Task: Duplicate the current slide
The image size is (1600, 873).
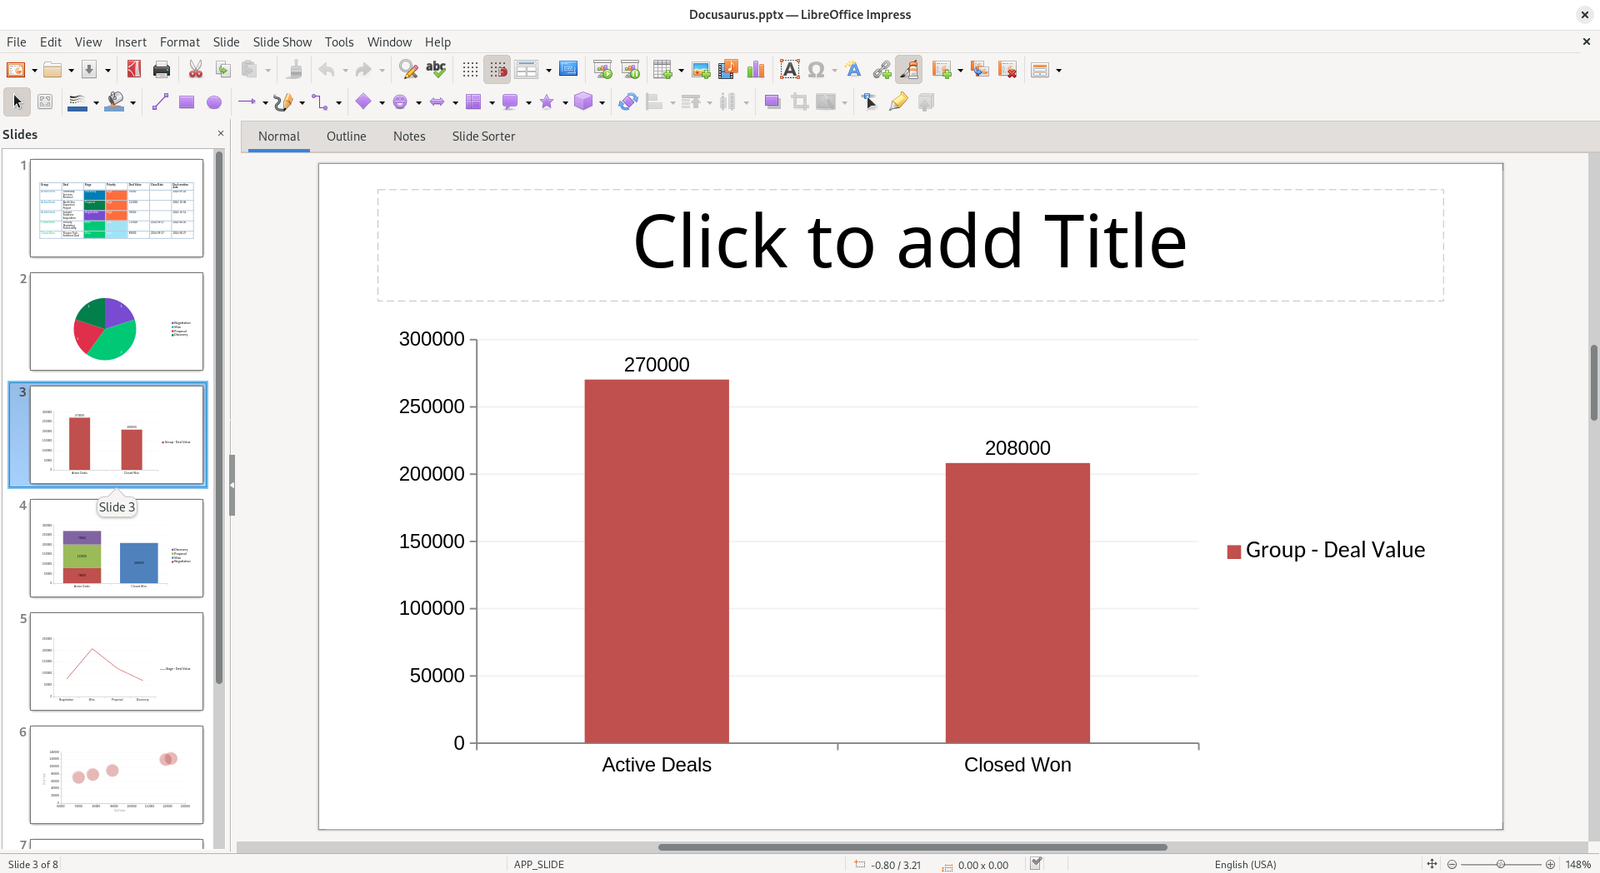Action: point(980,69)
